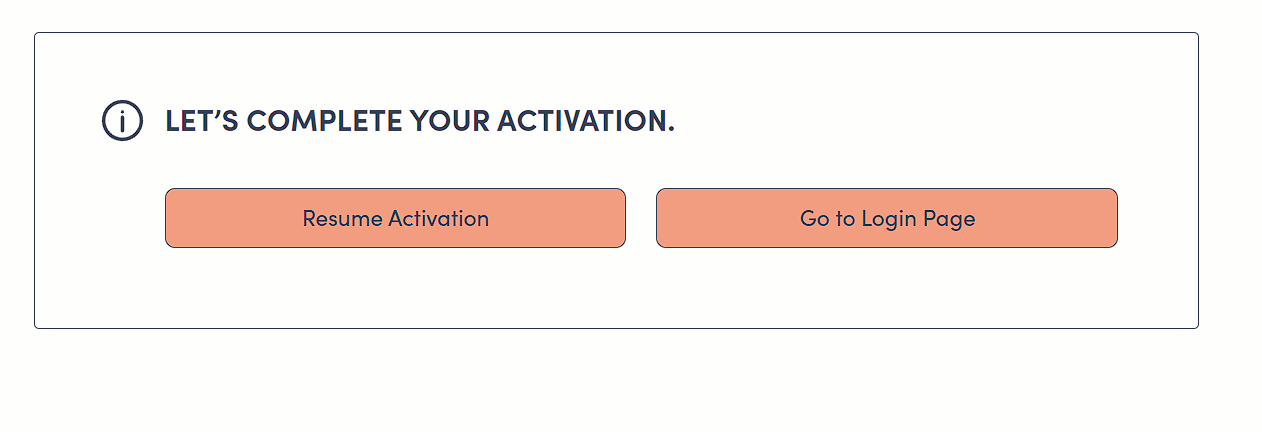The height and width of the screenshot is (432, 1262).
Task: Resume the activation process
Action: [395, 218]
